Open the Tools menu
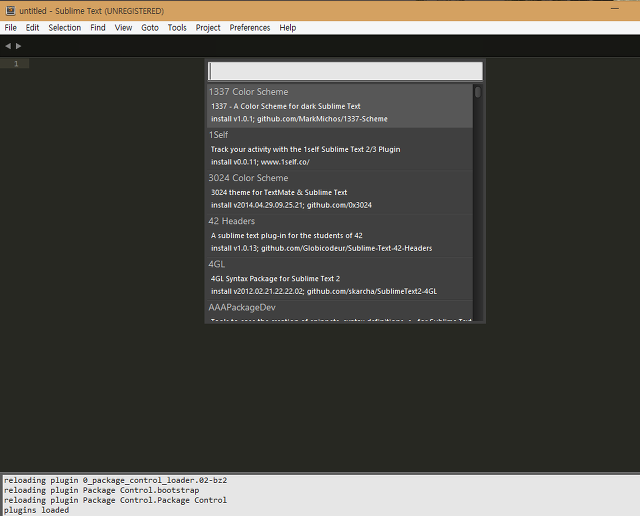The width and height of the screenshot is (640, 516). (x=177, y=28)
